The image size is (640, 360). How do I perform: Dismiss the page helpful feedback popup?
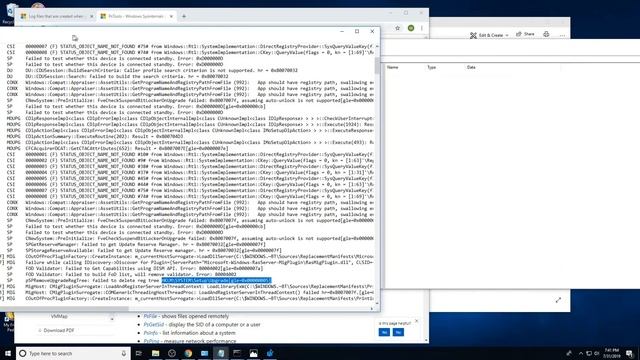(x=416, y=321)
